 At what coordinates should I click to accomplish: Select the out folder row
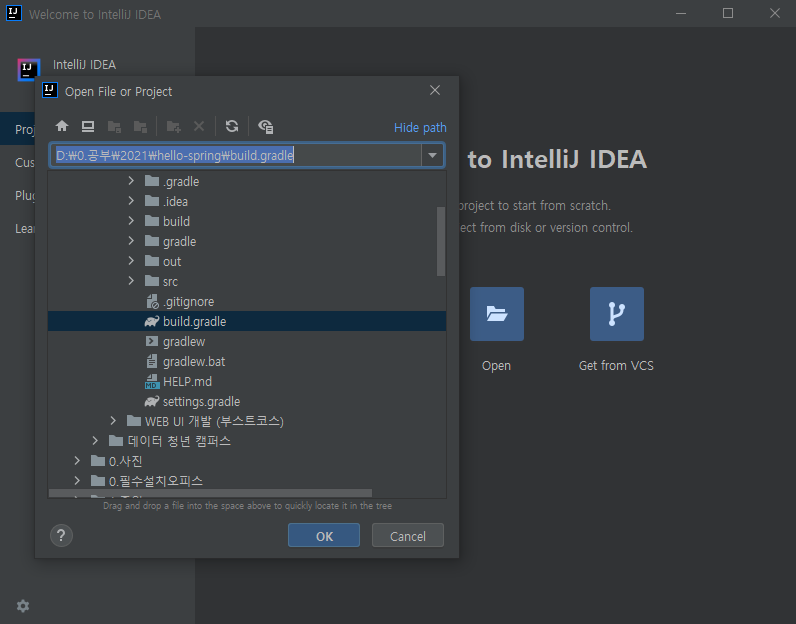pos(247,261)
